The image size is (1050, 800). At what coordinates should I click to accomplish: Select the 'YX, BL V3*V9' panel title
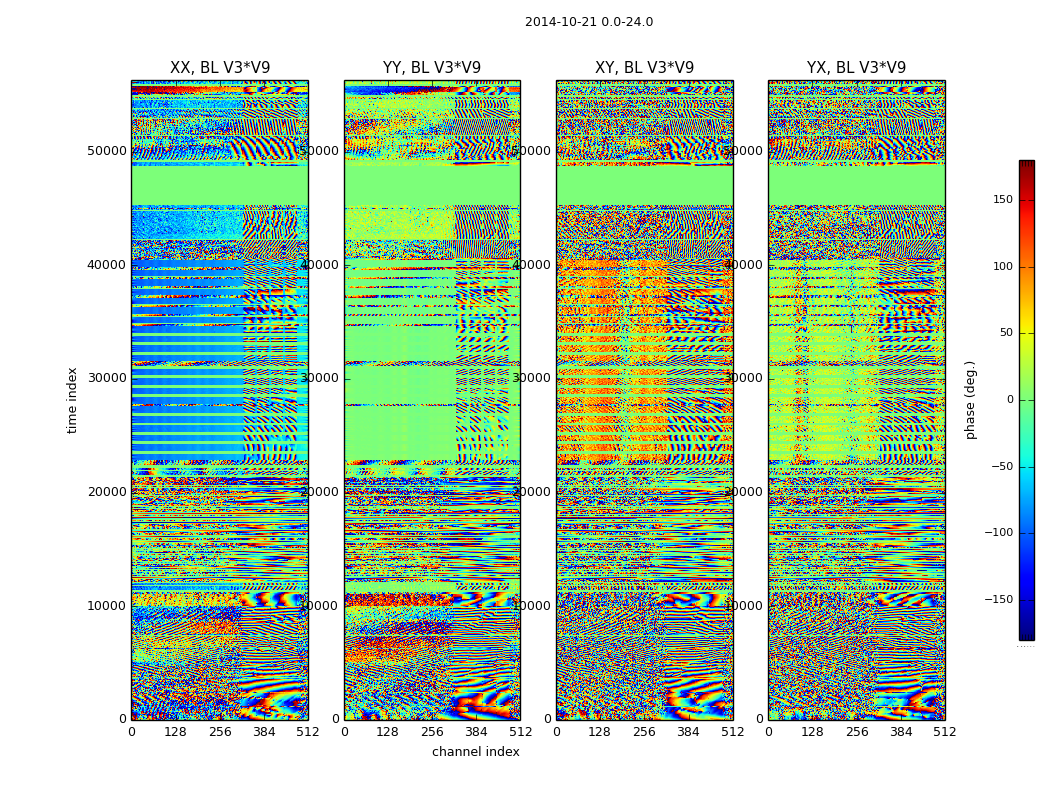(856, 68)
